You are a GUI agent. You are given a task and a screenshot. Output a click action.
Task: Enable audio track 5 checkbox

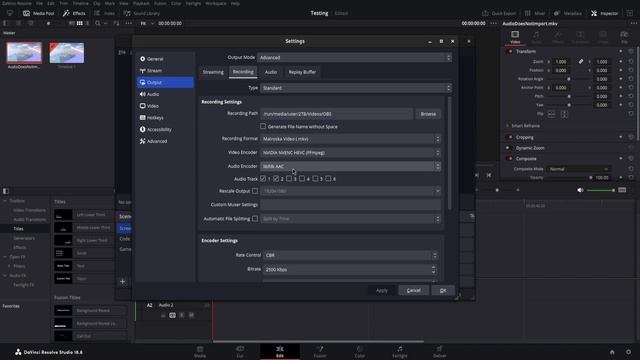315,179
